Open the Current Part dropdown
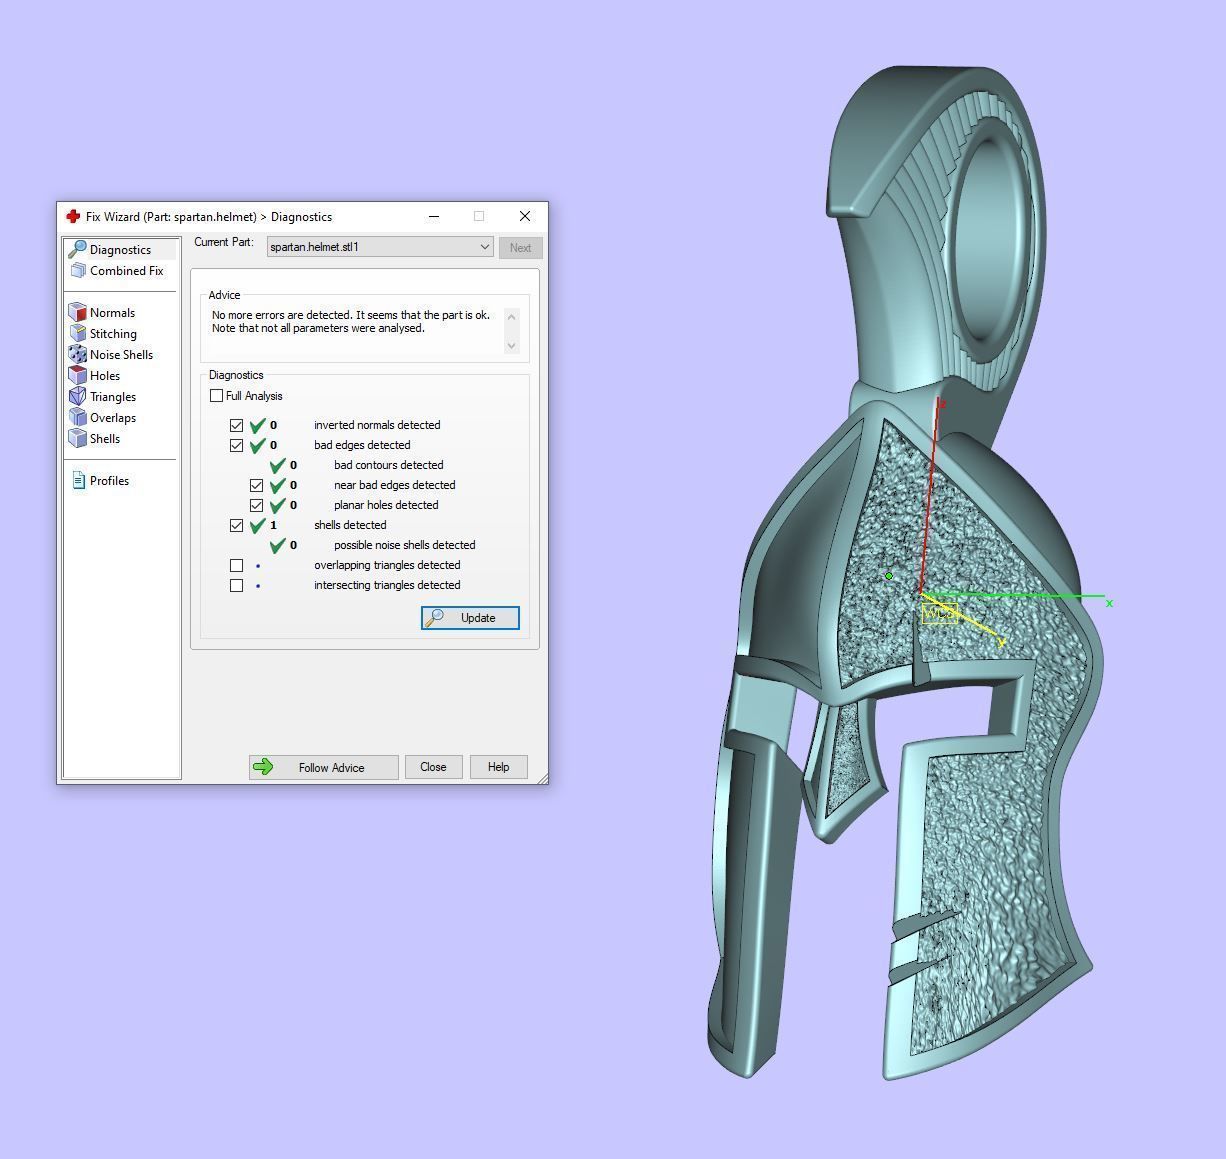This screenshot has width=1226, height=1159. [x=380, y=247]
